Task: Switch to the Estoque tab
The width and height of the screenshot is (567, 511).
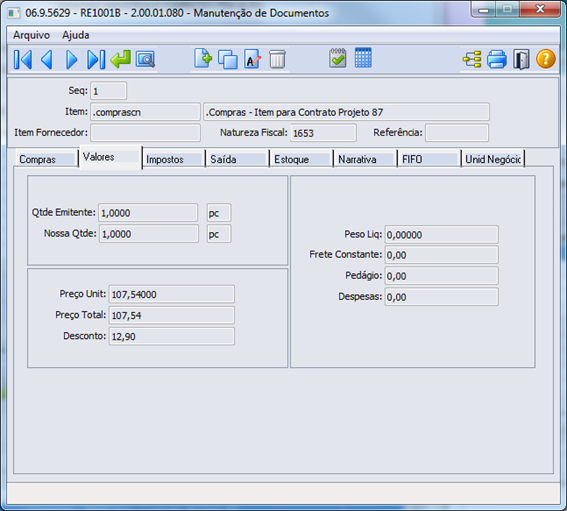Action: pyautogui.click(x=301, y=159)
